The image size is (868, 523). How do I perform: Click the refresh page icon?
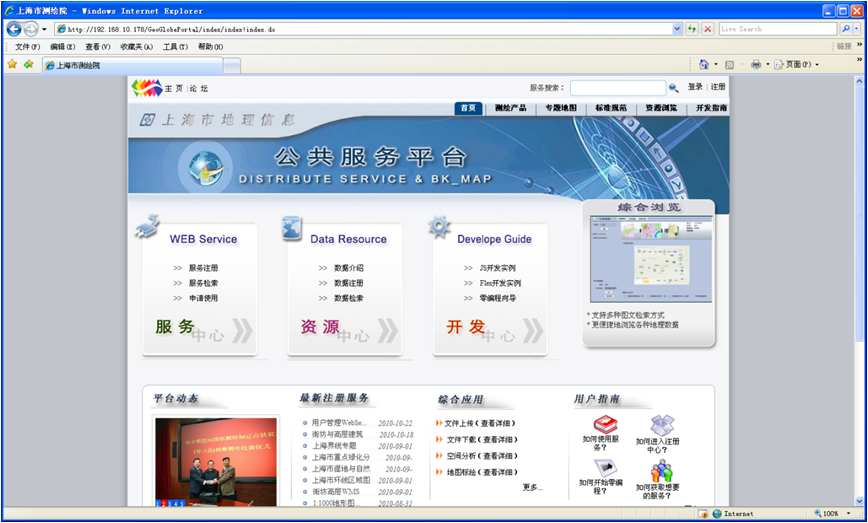(x=691, y=29)
